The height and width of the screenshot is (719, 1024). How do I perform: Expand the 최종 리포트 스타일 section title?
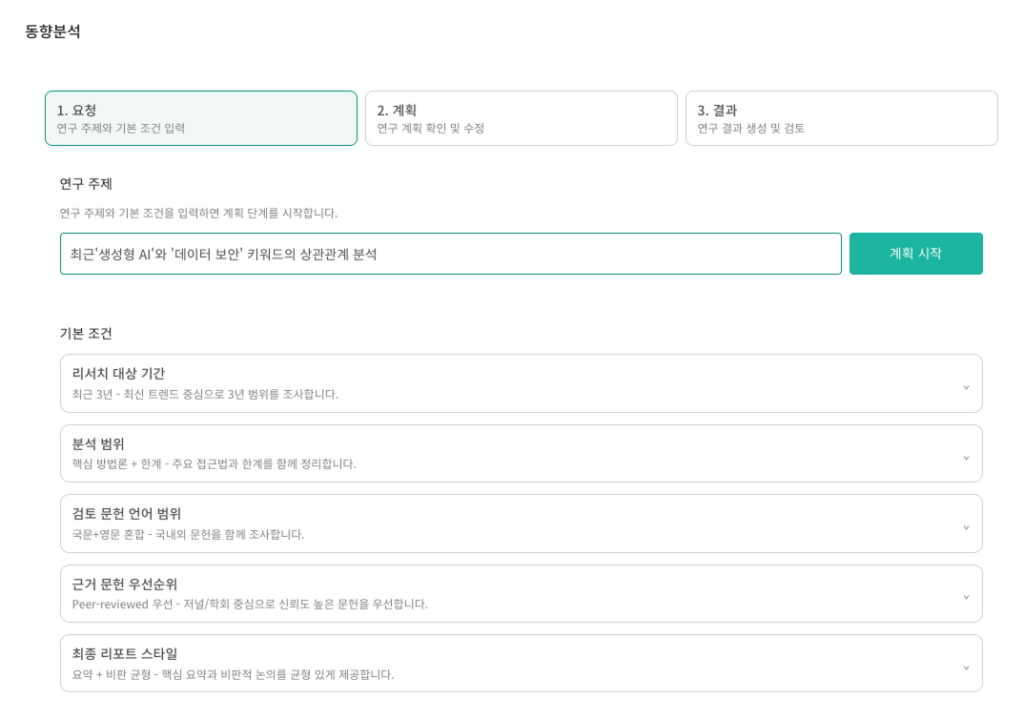125,654
